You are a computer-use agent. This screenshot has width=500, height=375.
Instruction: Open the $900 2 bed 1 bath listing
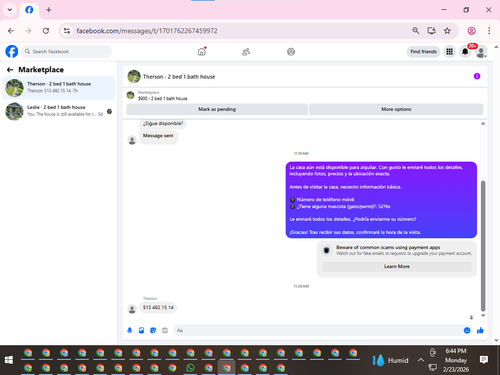coord(163,96)
